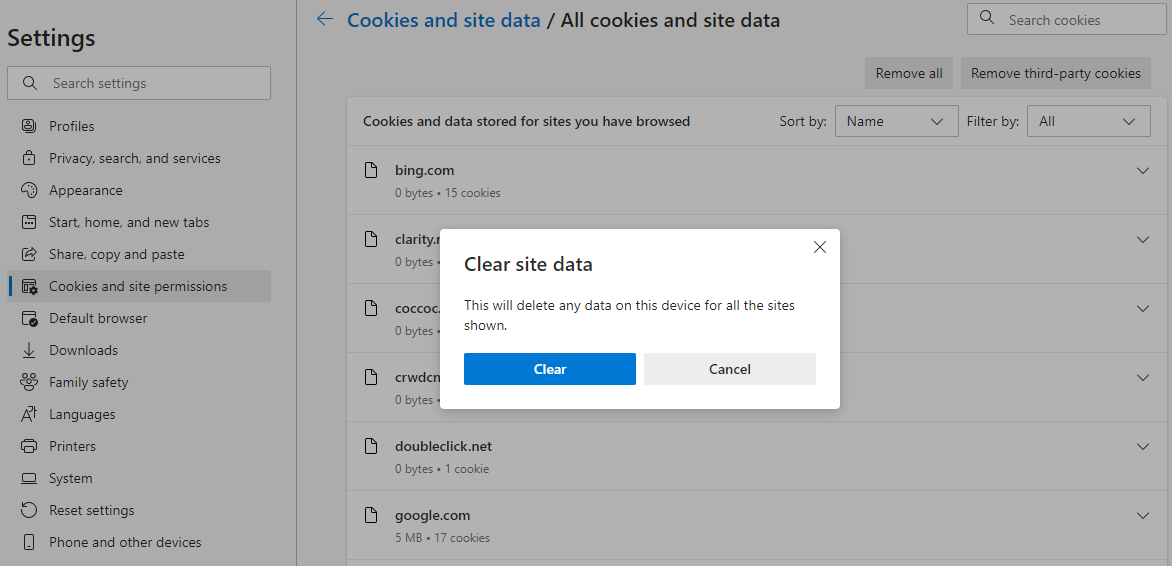Viewport: 1172px width, 566px height.
Task: Open the Sort by Name dropdown
Action: pyautogui.click(x=896, y=121)
